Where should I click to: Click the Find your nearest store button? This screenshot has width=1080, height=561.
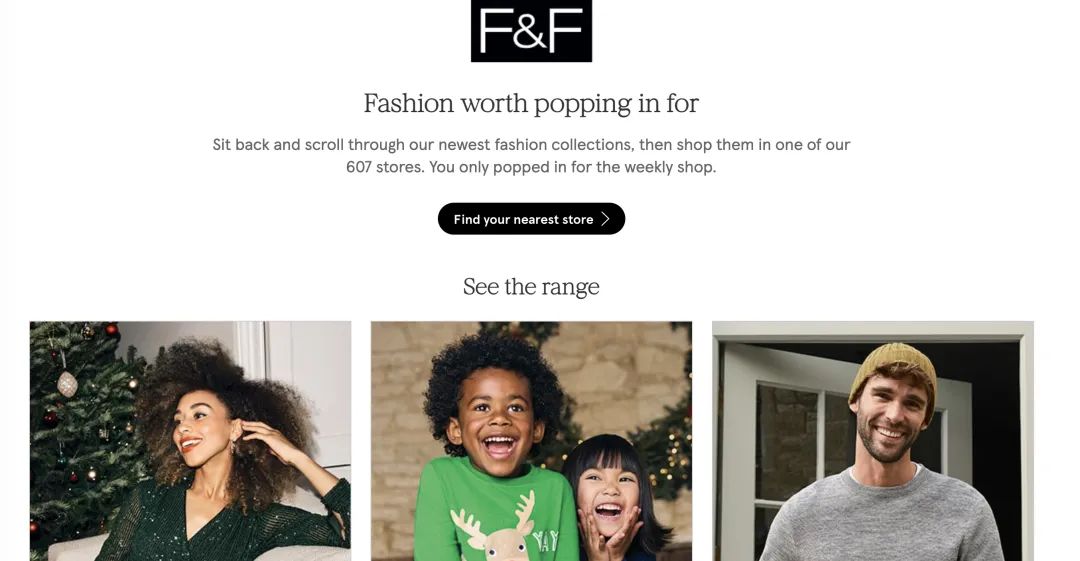pos(531,218)
